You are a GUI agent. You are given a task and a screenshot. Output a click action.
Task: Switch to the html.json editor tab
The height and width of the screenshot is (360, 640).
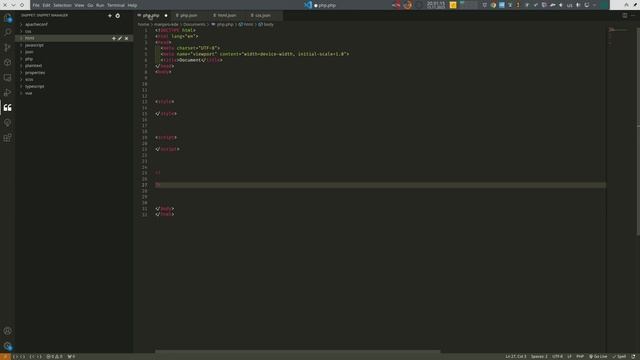pos(227,16)
